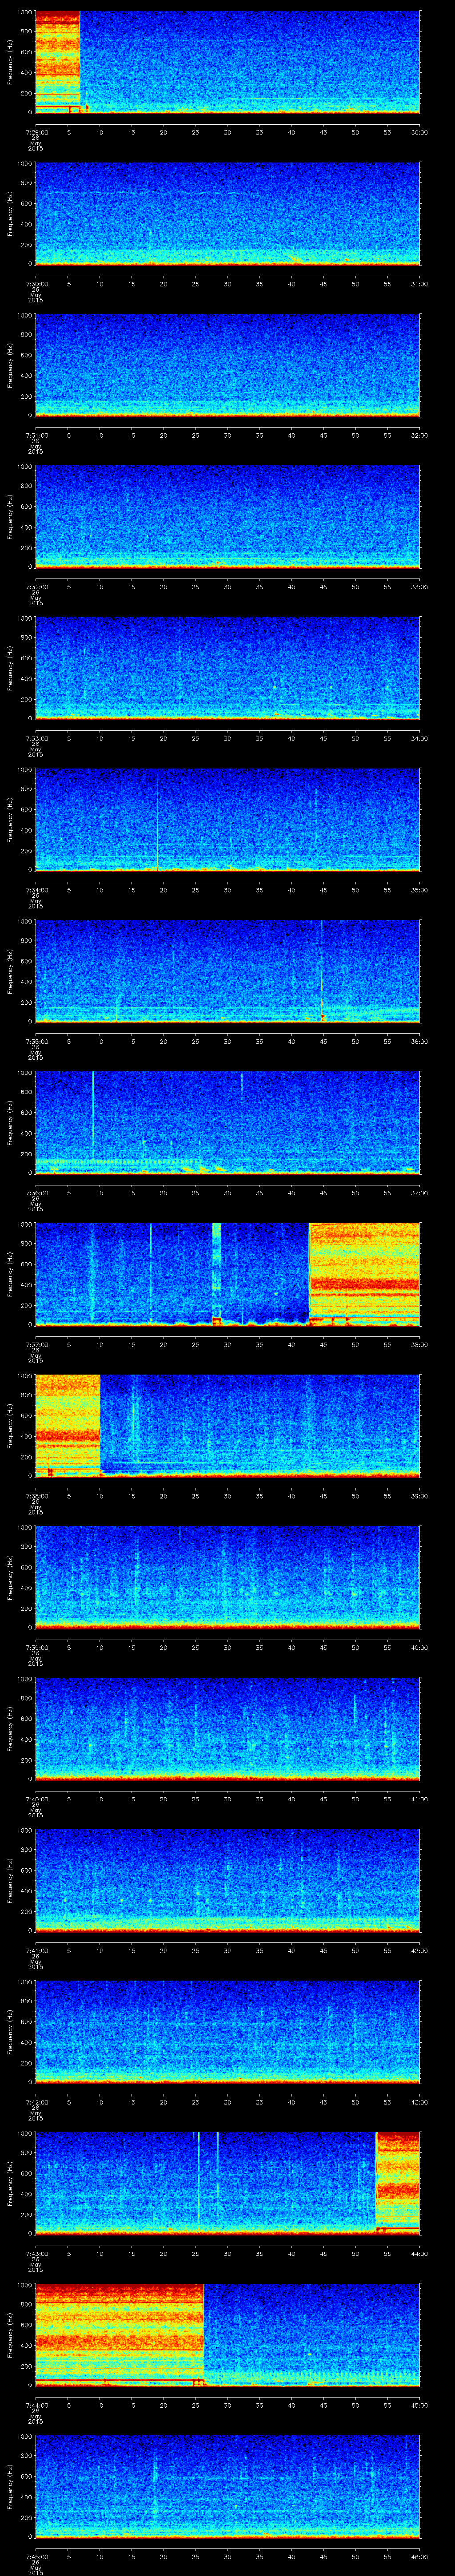The height and width of the screenshot is (2576, 455).
Task: Click the '33:00' end time label
Action: pyautogui.click(x=419, y=586)
